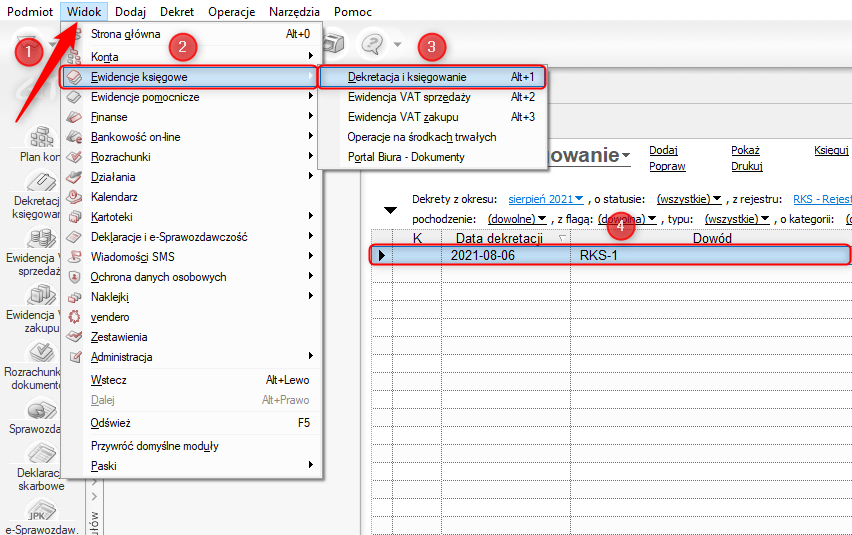Click Wstecz menu entry

(x=191, y=380)
